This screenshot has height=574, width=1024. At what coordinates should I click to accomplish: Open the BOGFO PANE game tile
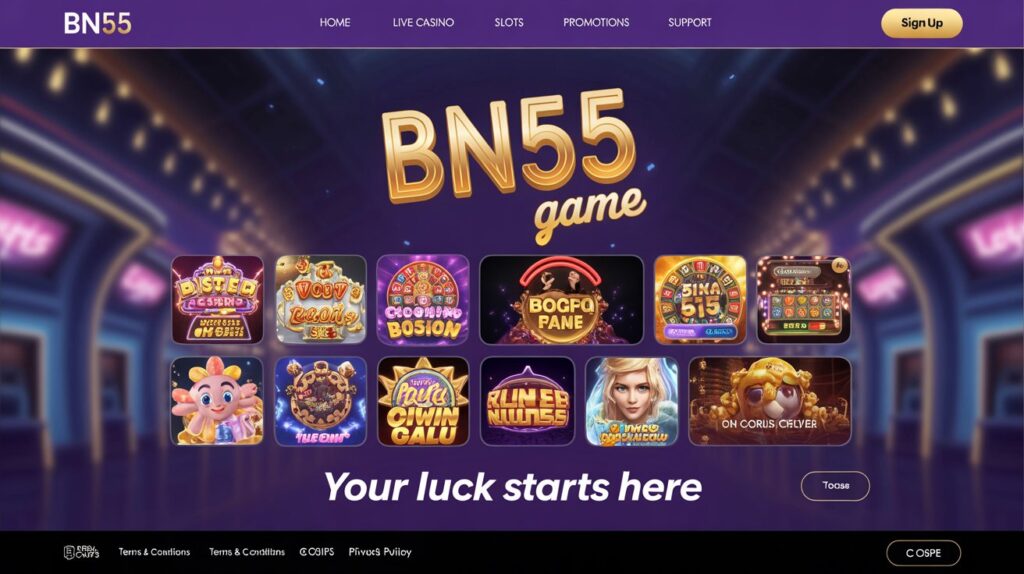click(561, 300)
